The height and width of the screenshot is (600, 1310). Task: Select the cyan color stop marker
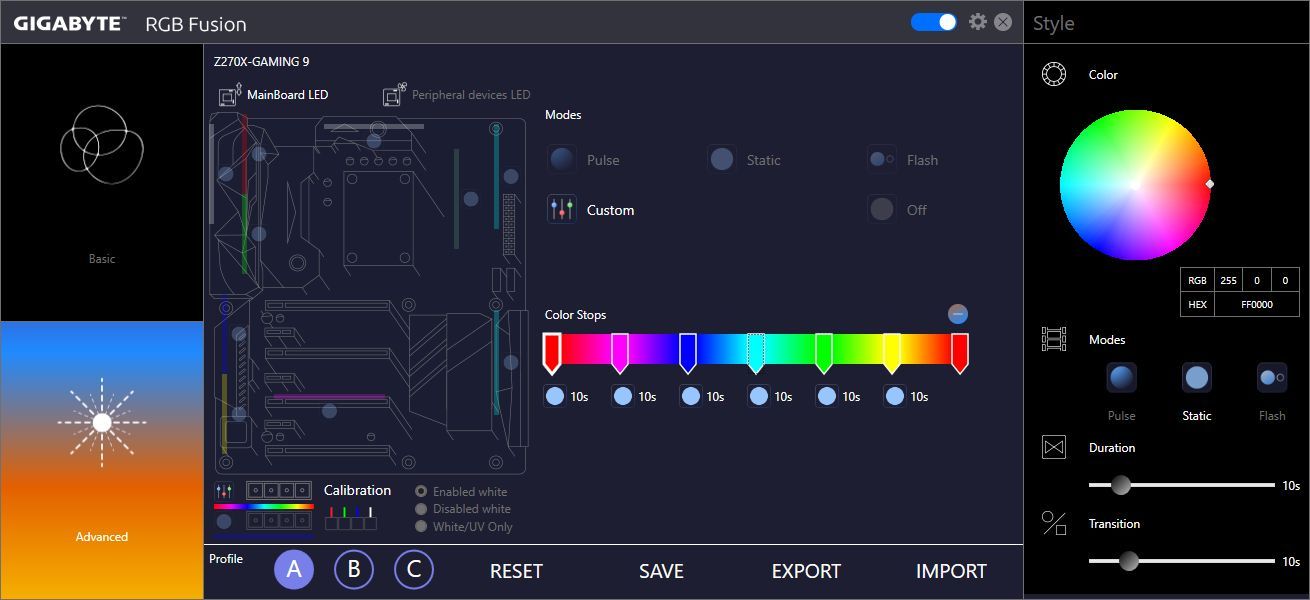(756, 353)
